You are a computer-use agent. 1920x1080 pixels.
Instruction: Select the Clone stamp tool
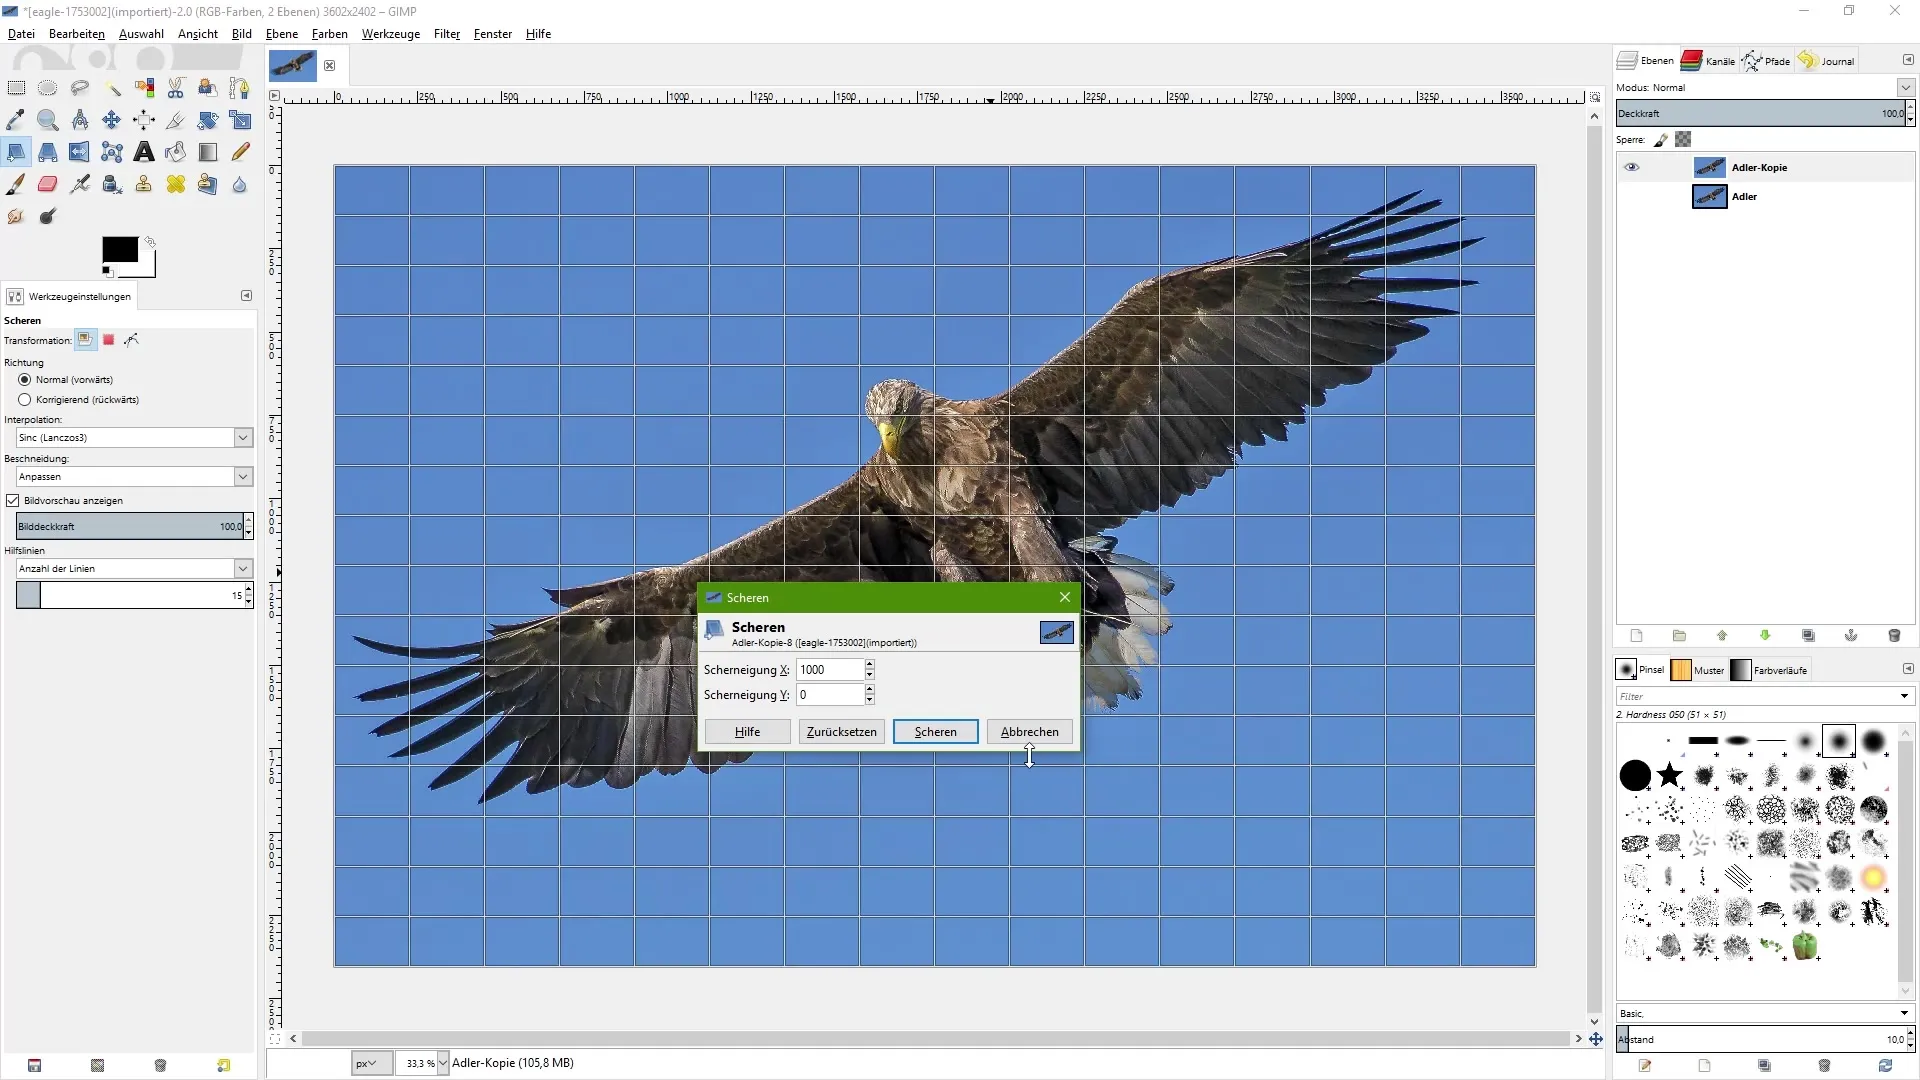[144, 184]
